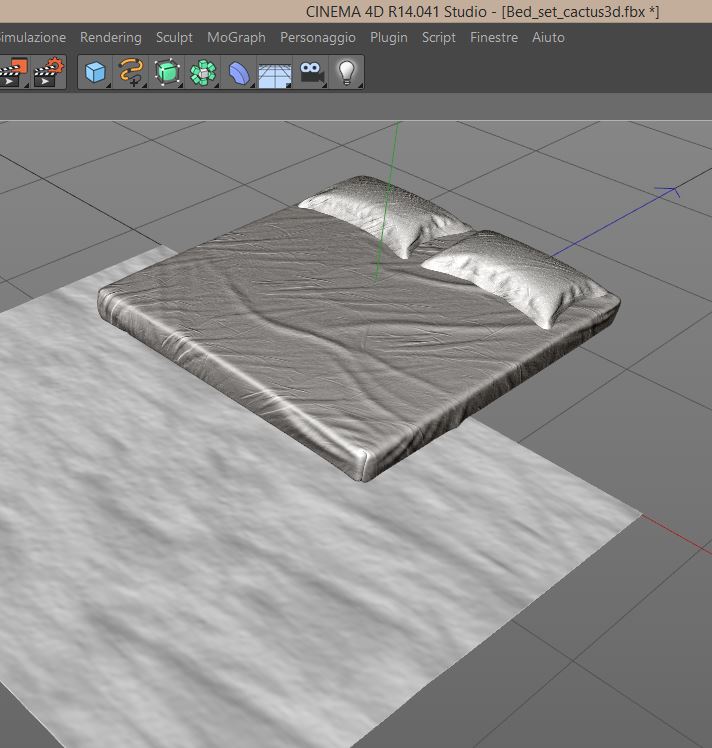This screenshot has height=748, width=712.
Task: Open the Personaggio menu
Action: [318, 38]
